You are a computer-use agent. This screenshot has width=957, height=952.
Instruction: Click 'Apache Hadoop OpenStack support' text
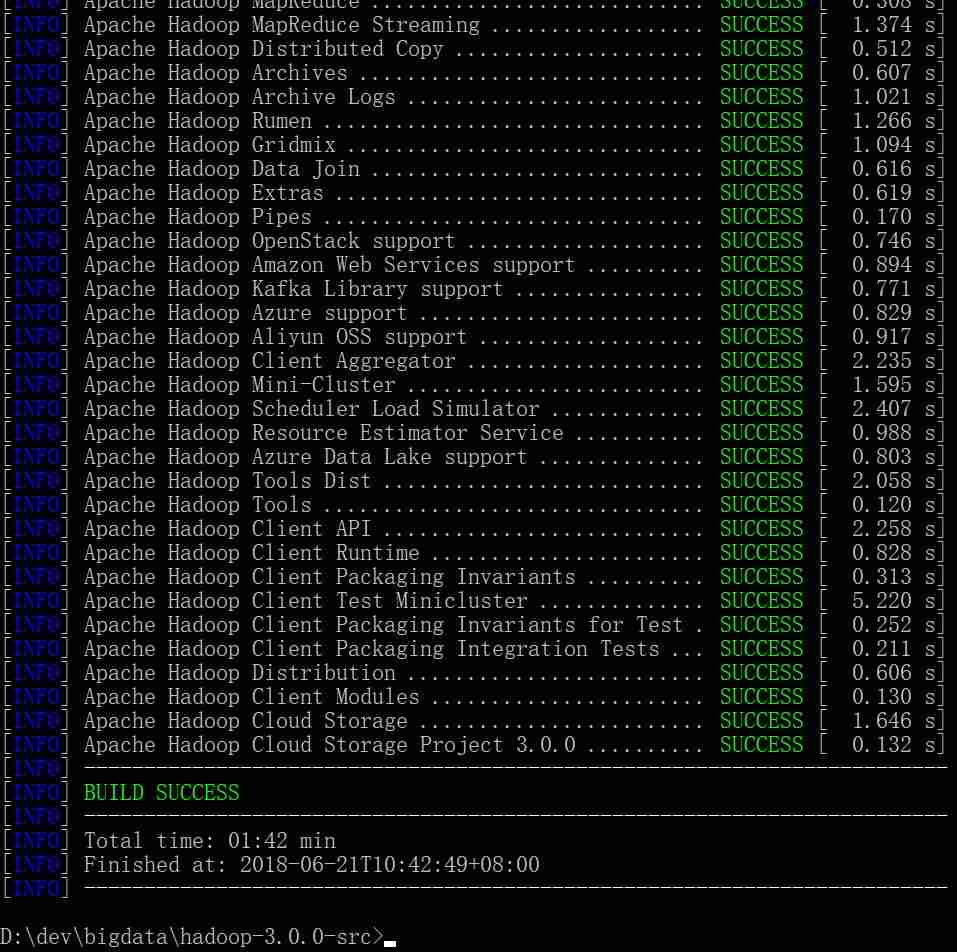click(270, 241)
